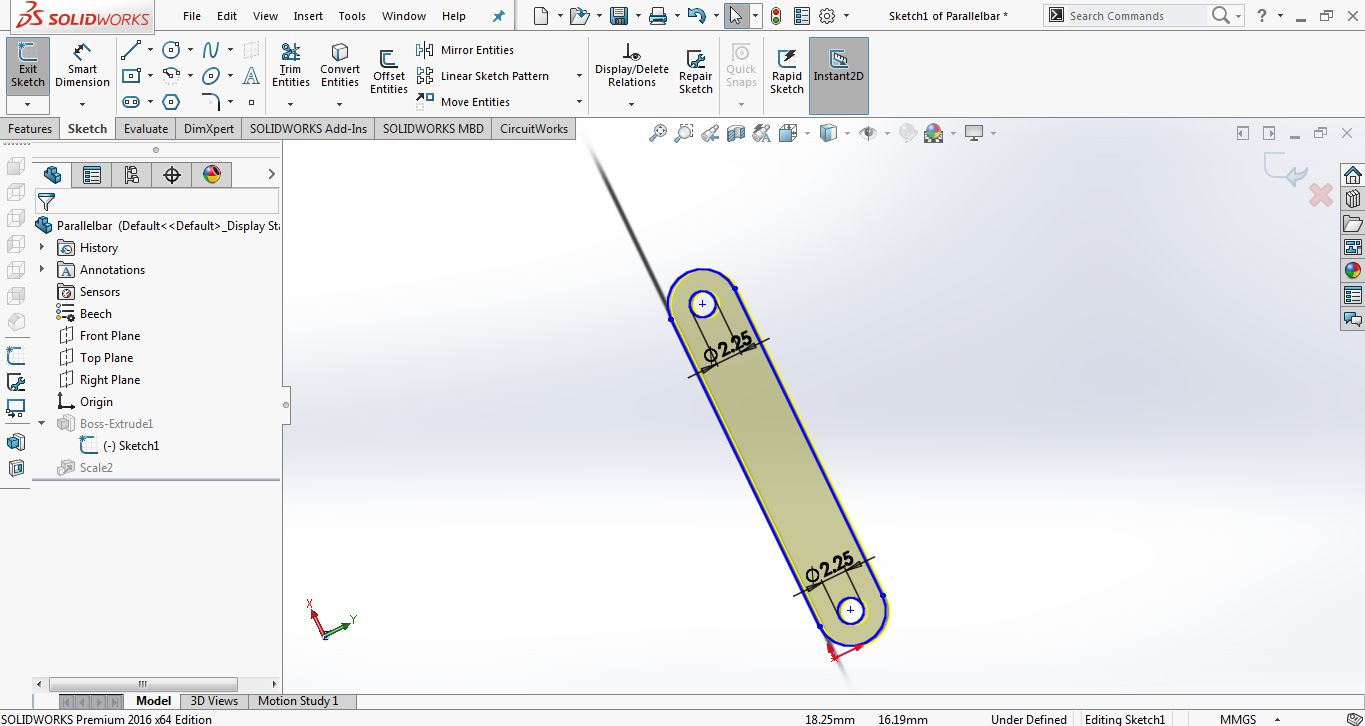This screenshot has width=1365, height=726.
Task: Expand the Display/Delete Relations dropdown
Action: point(632,104)
